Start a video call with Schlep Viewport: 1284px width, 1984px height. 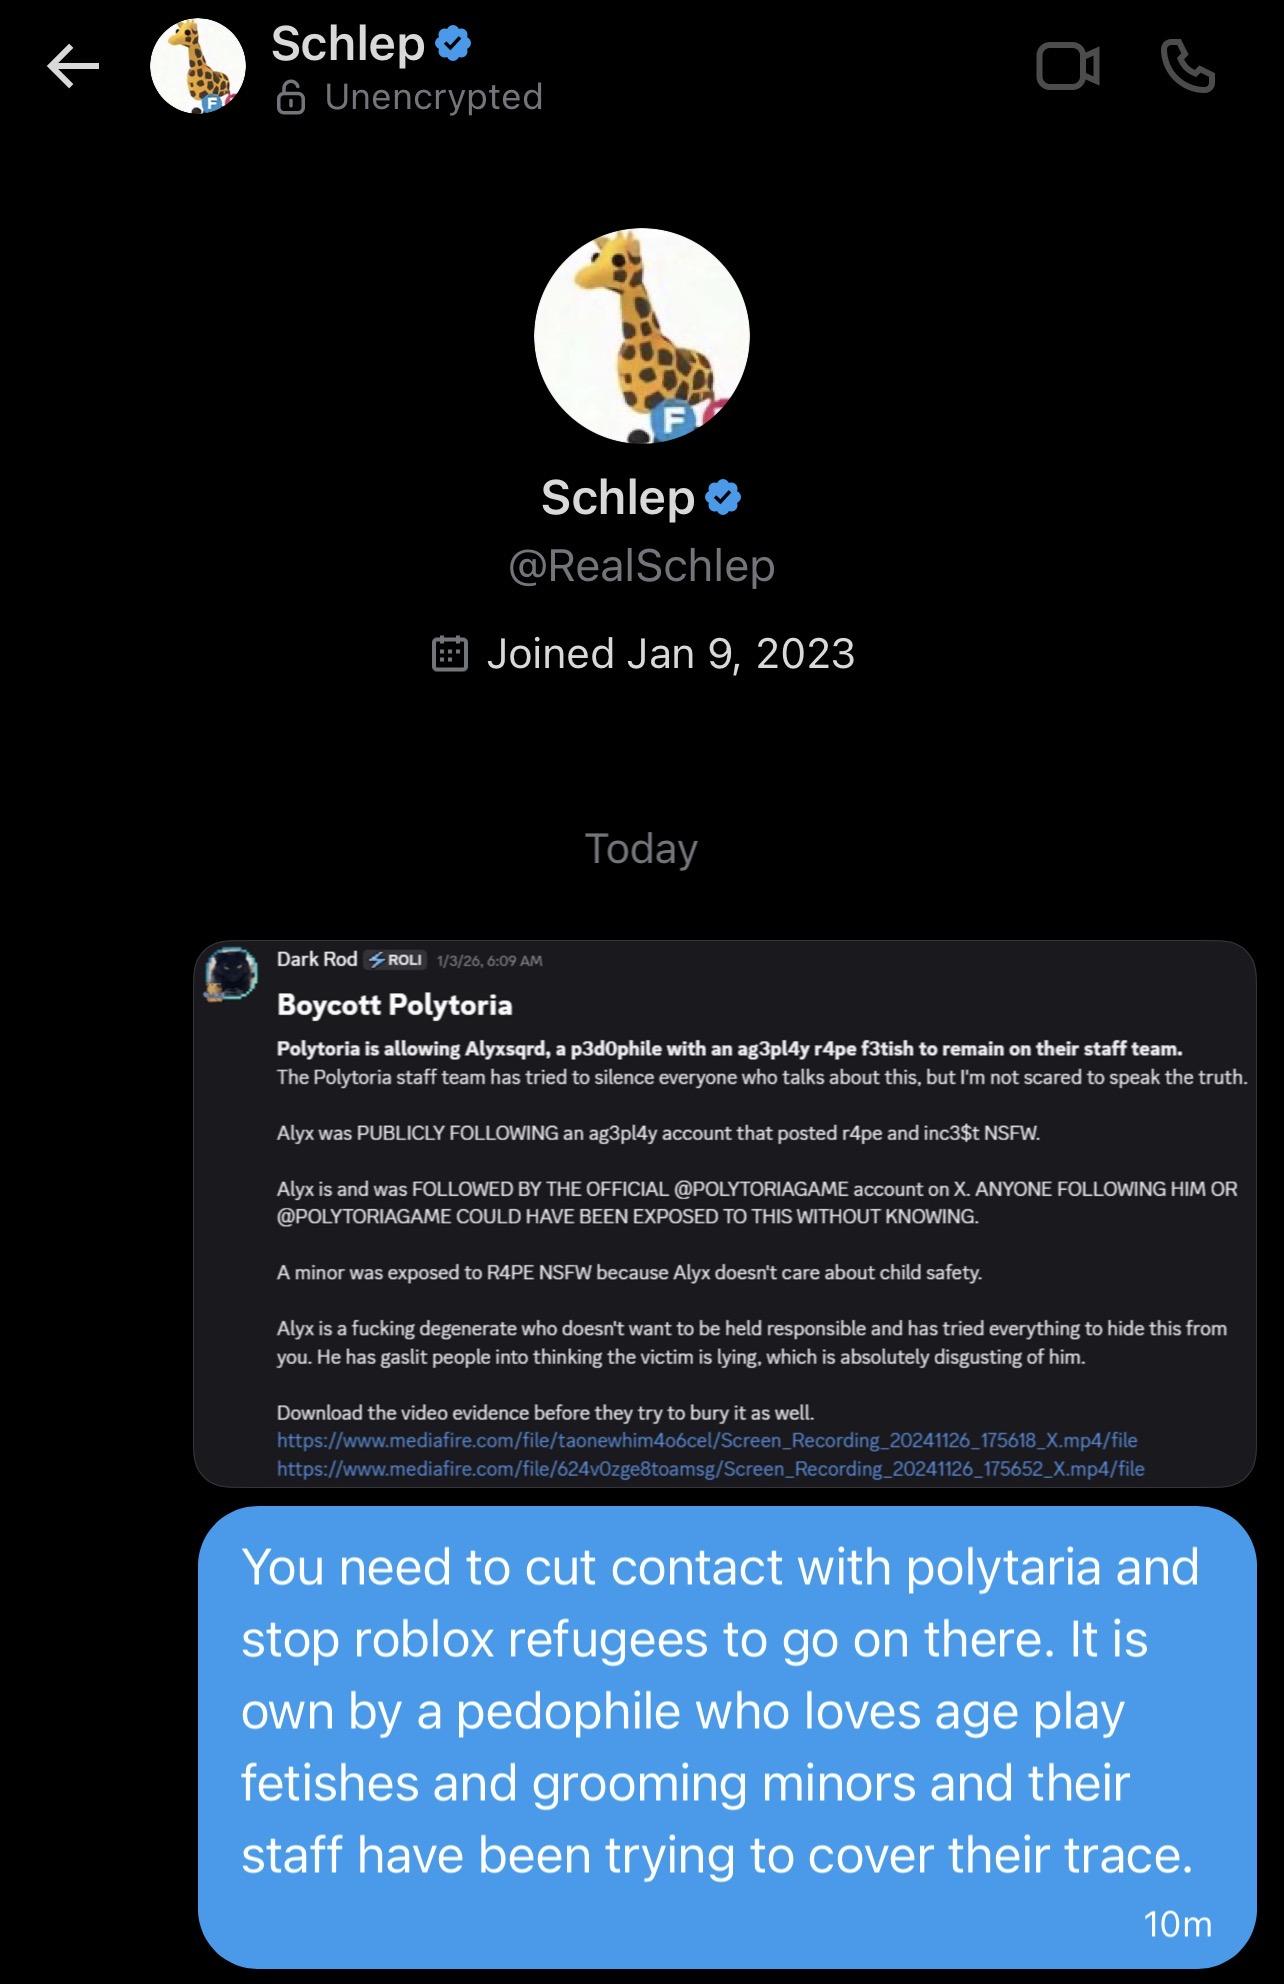point(1068,67)
